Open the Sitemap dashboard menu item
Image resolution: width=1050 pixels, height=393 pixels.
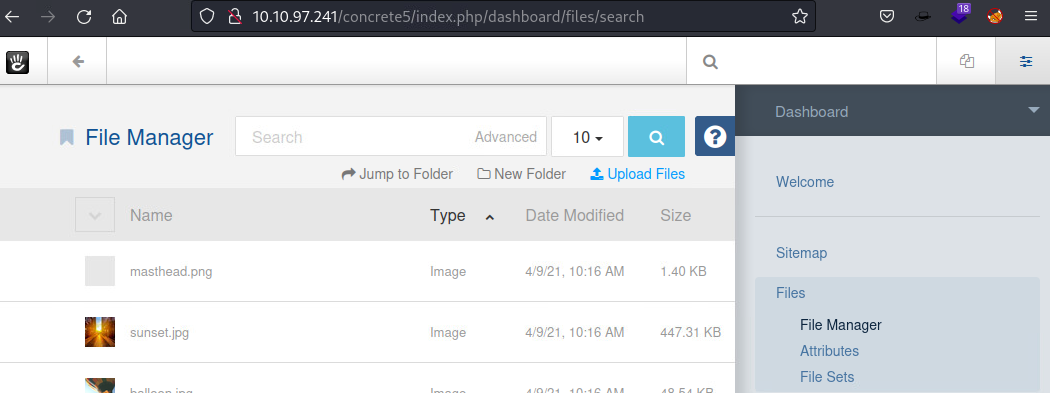pos(801,253)
